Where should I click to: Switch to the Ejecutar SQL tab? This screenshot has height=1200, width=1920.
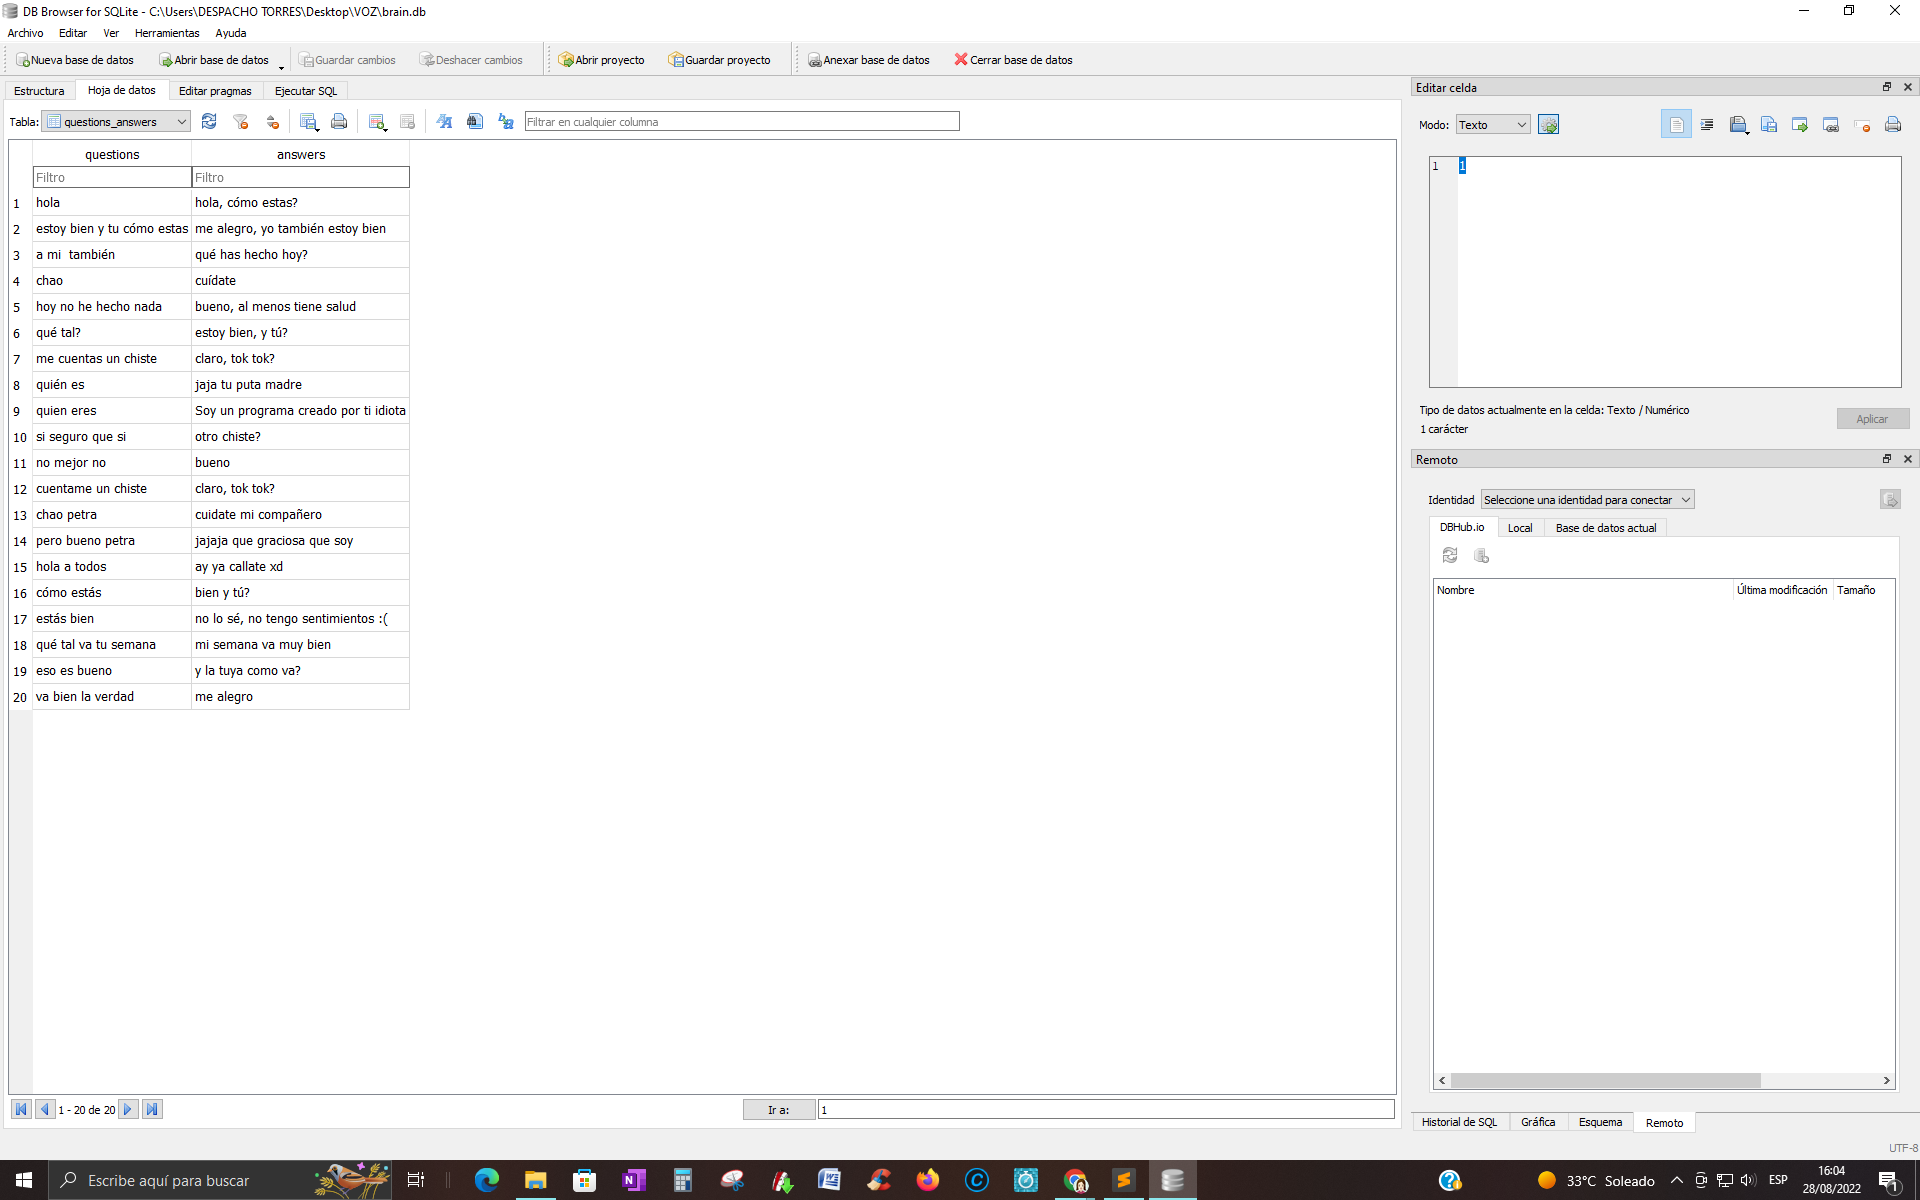pyautogui.click(x=306, y=91)
